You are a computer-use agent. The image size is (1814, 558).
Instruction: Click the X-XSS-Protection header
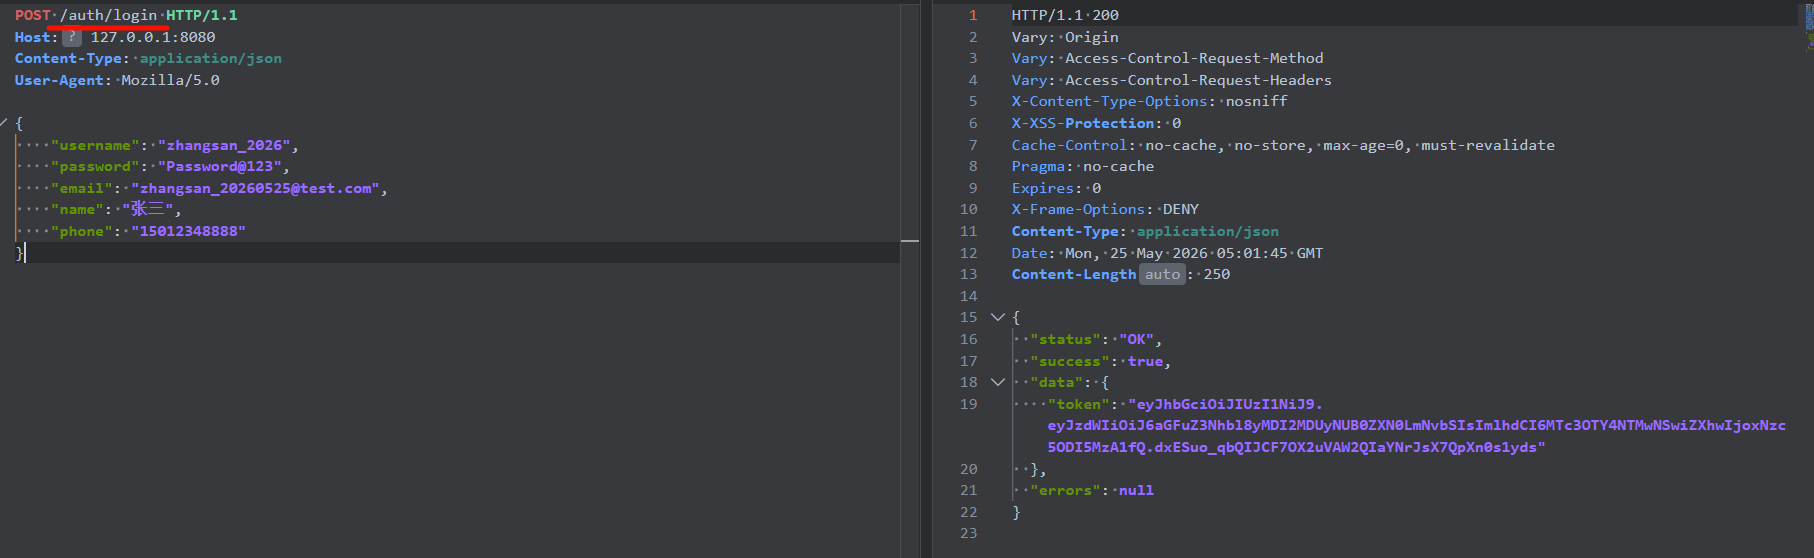[1096, 123]
